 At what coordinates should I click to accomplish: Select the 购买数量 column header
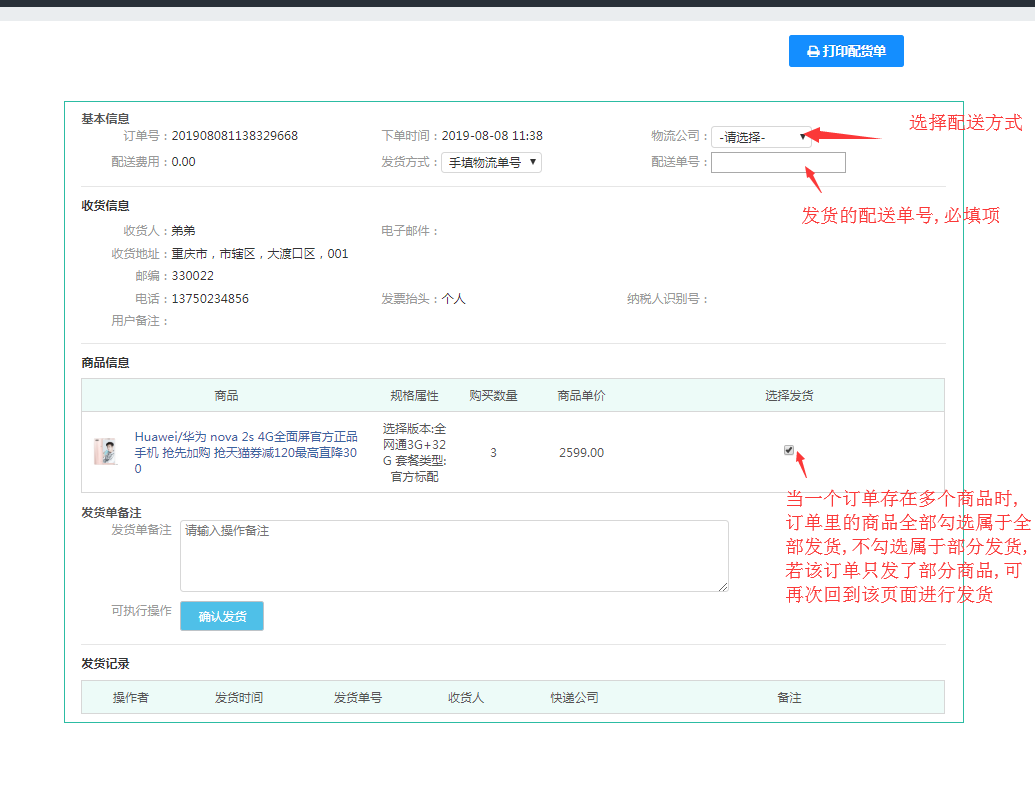pyautogui.click(x=493, y=396)
